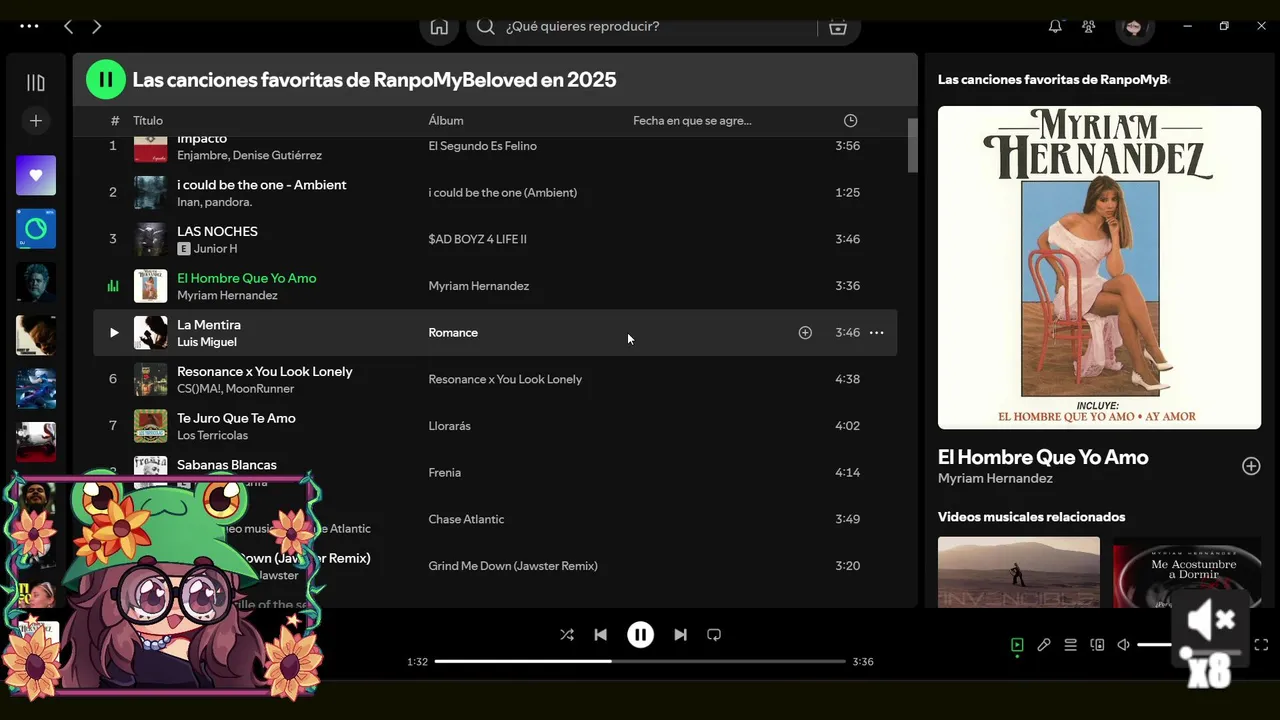Toggle repeat mode

tap(714, 634)
